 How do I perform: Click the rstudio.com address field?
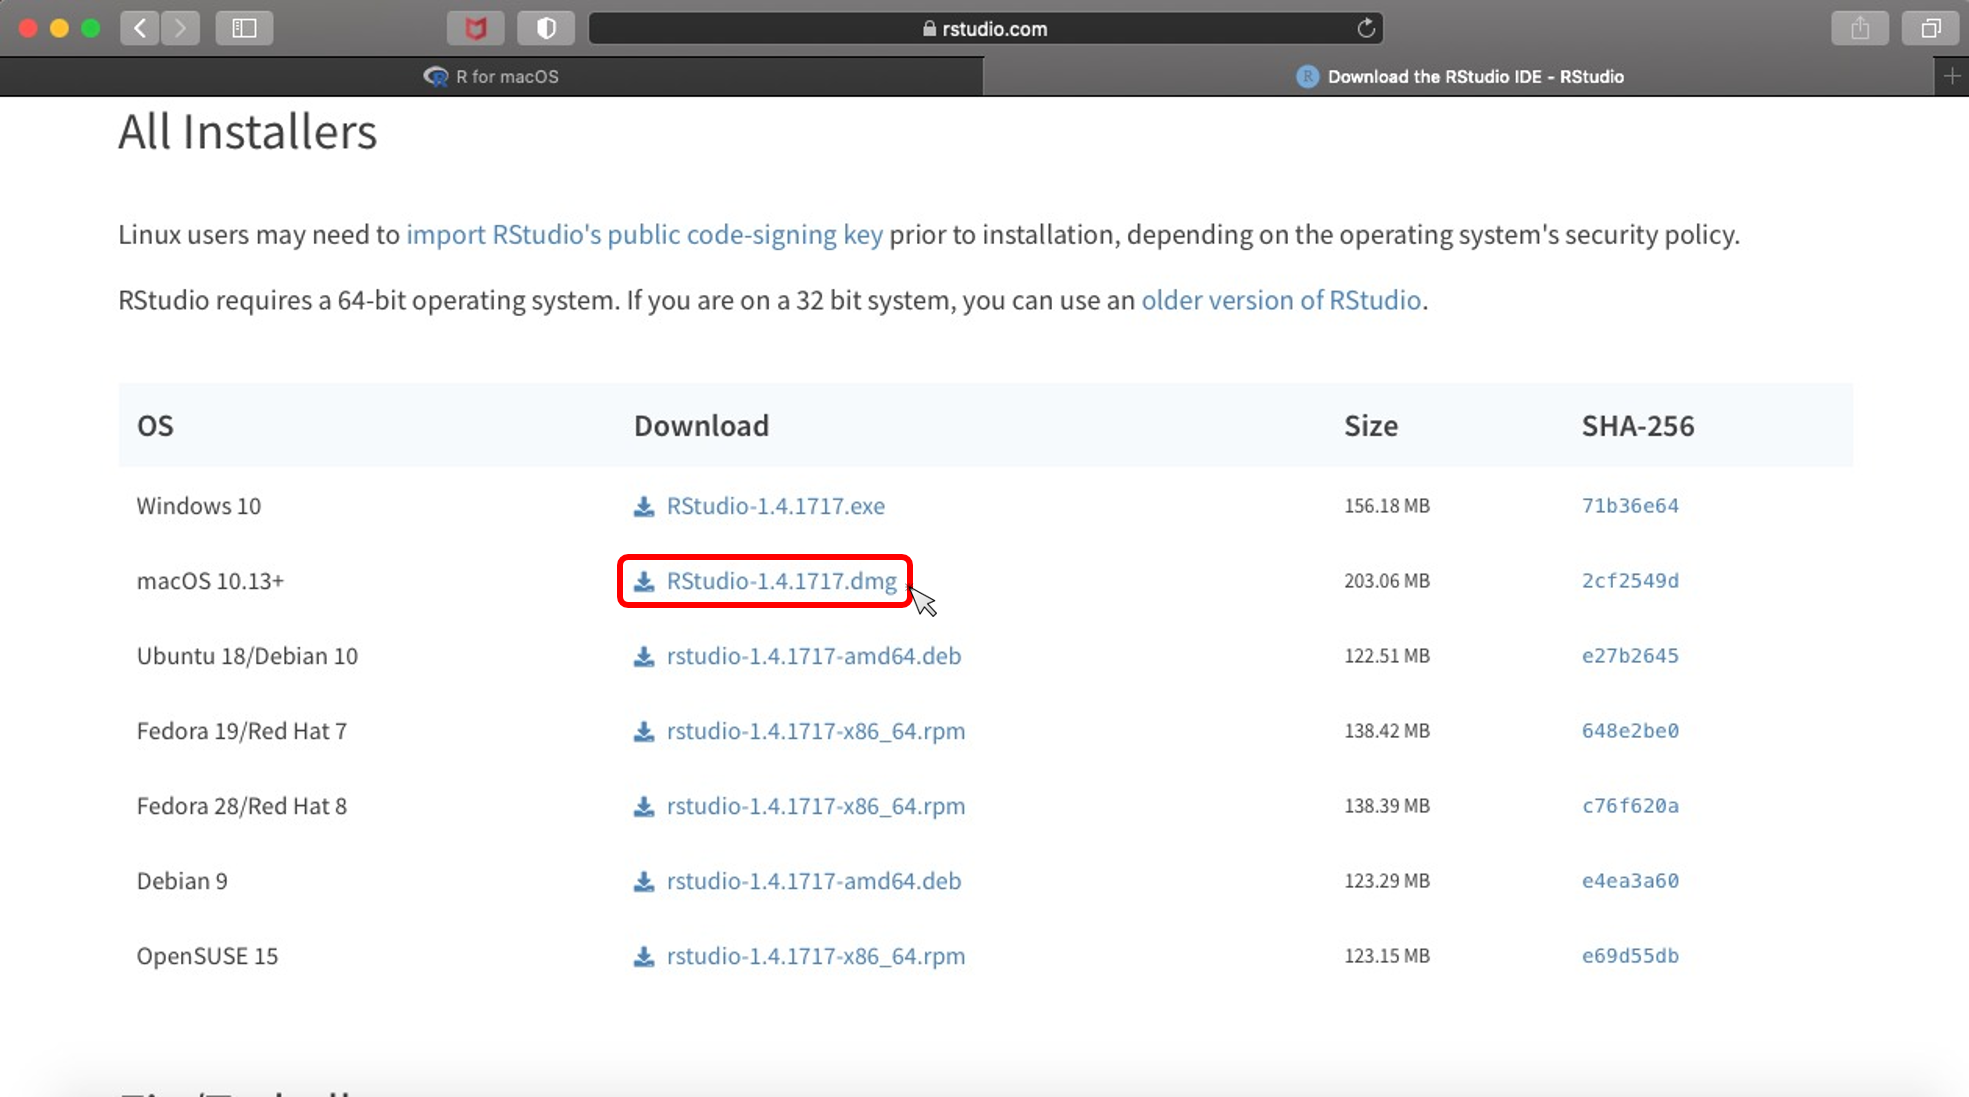985,28
